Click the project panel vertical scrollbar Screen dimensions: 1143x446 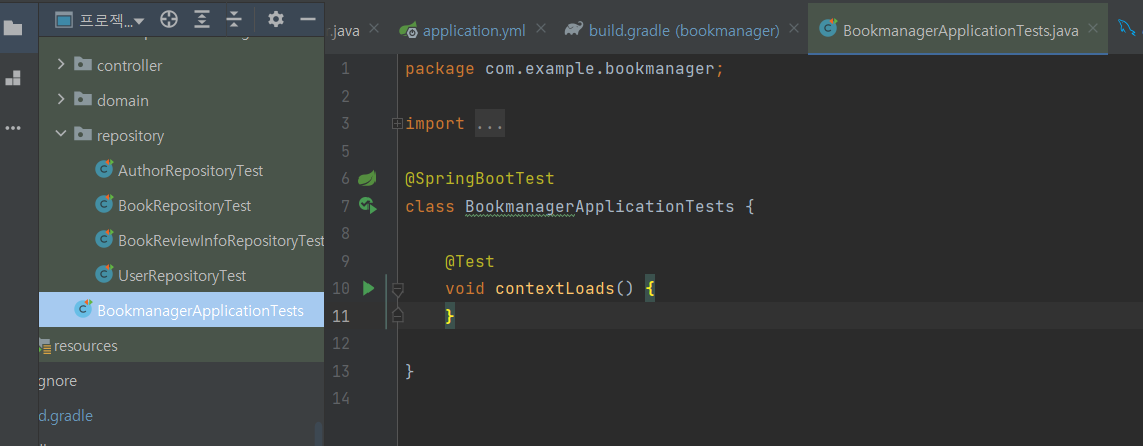319,434
